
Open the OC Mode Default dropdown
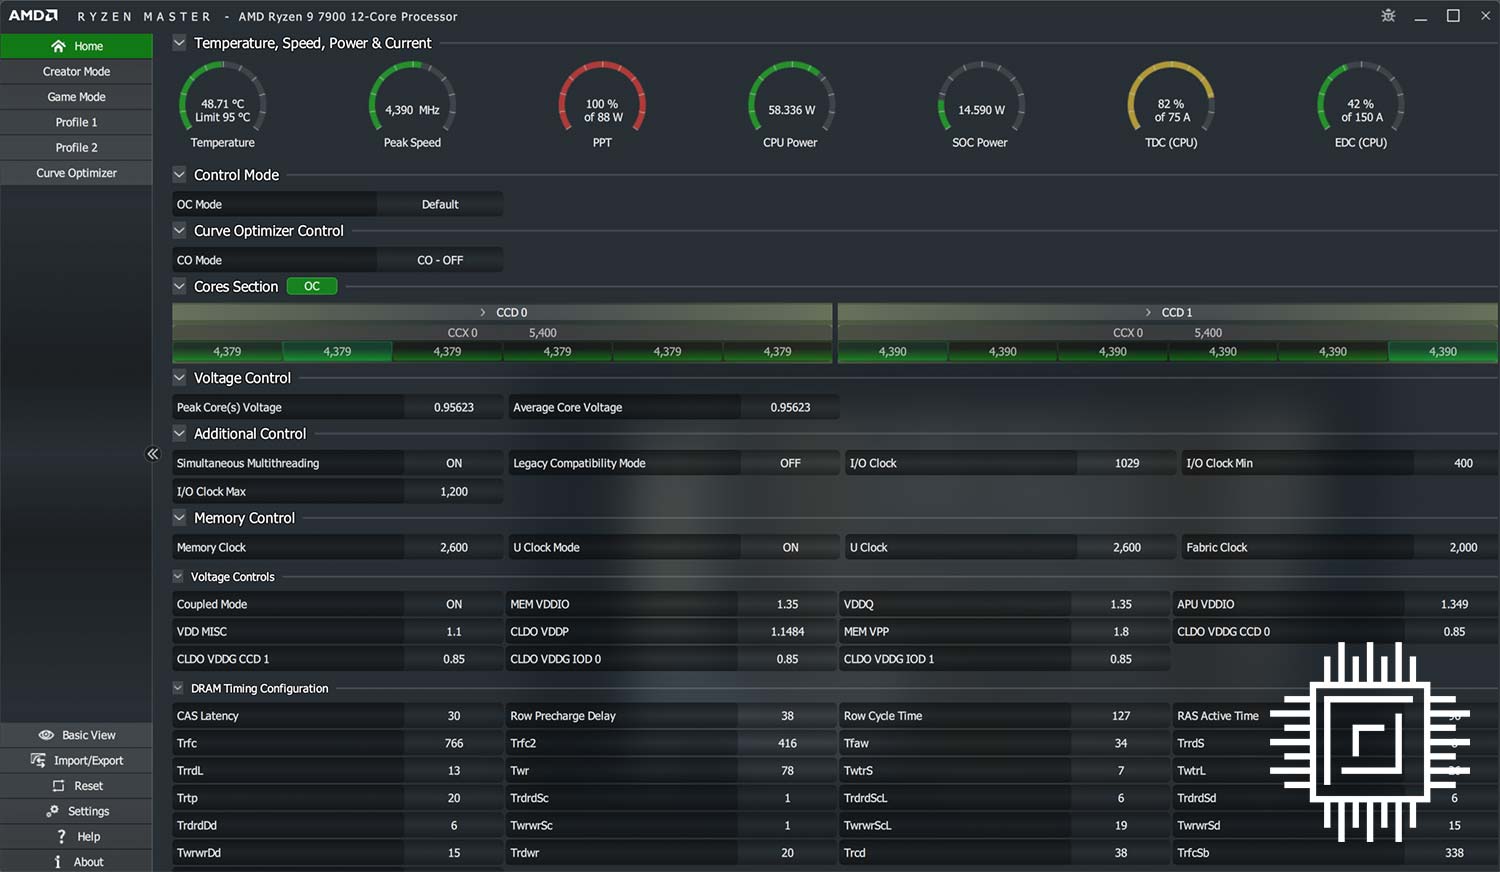coord(440,204)
